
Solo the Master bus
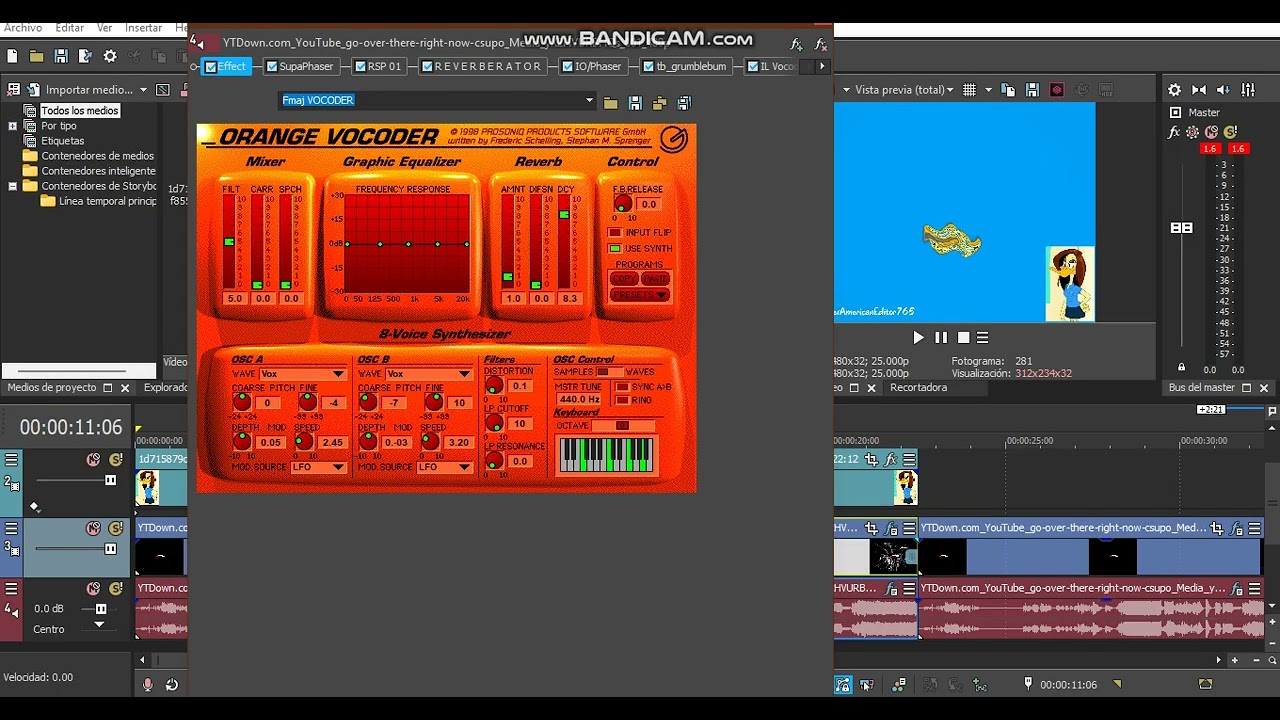coord(1231,132)
